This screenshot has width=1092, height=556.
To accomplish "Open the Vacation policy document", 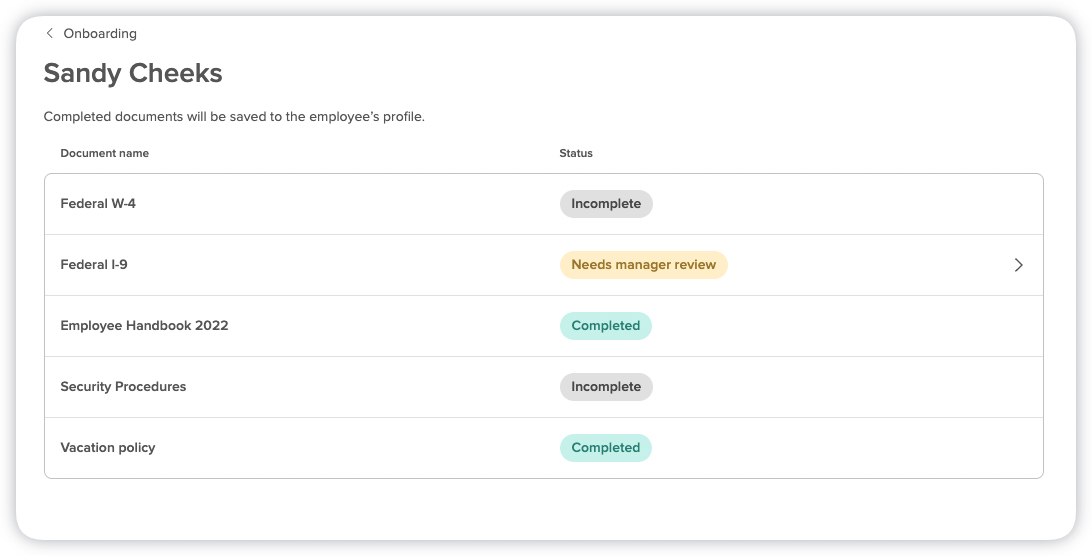I will pyautogui.click(x=108, y=448).
